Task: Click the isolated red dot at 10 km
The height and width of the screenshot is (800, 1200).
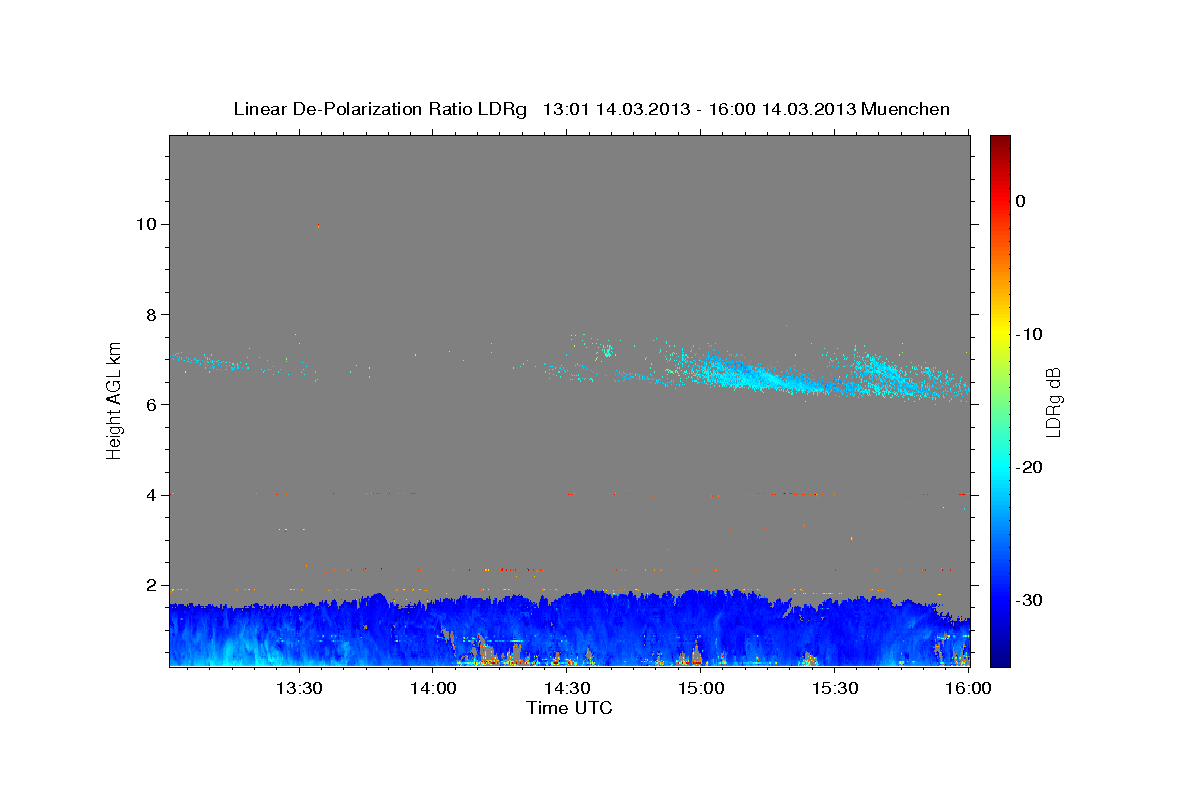Action: 318,225
